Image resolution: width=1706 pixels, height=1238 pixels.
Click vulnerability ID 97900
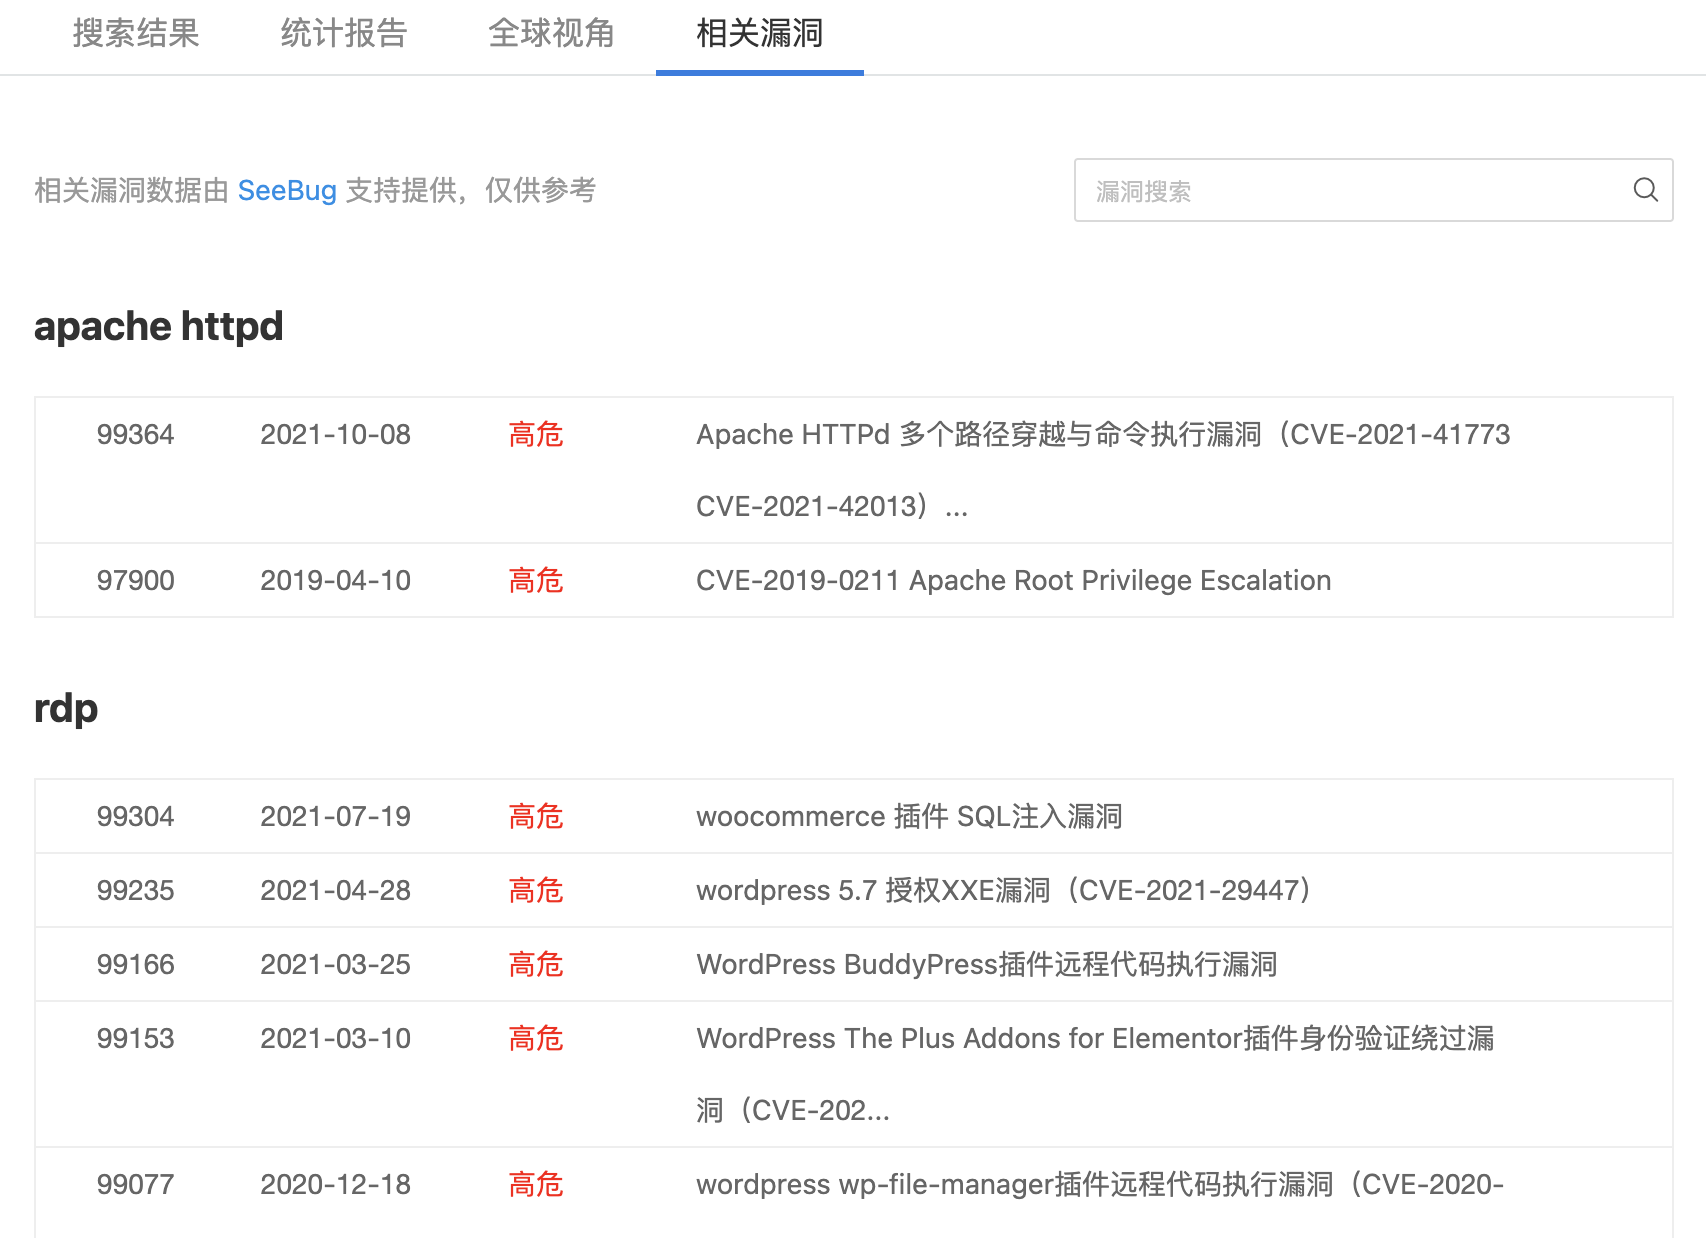135,580
